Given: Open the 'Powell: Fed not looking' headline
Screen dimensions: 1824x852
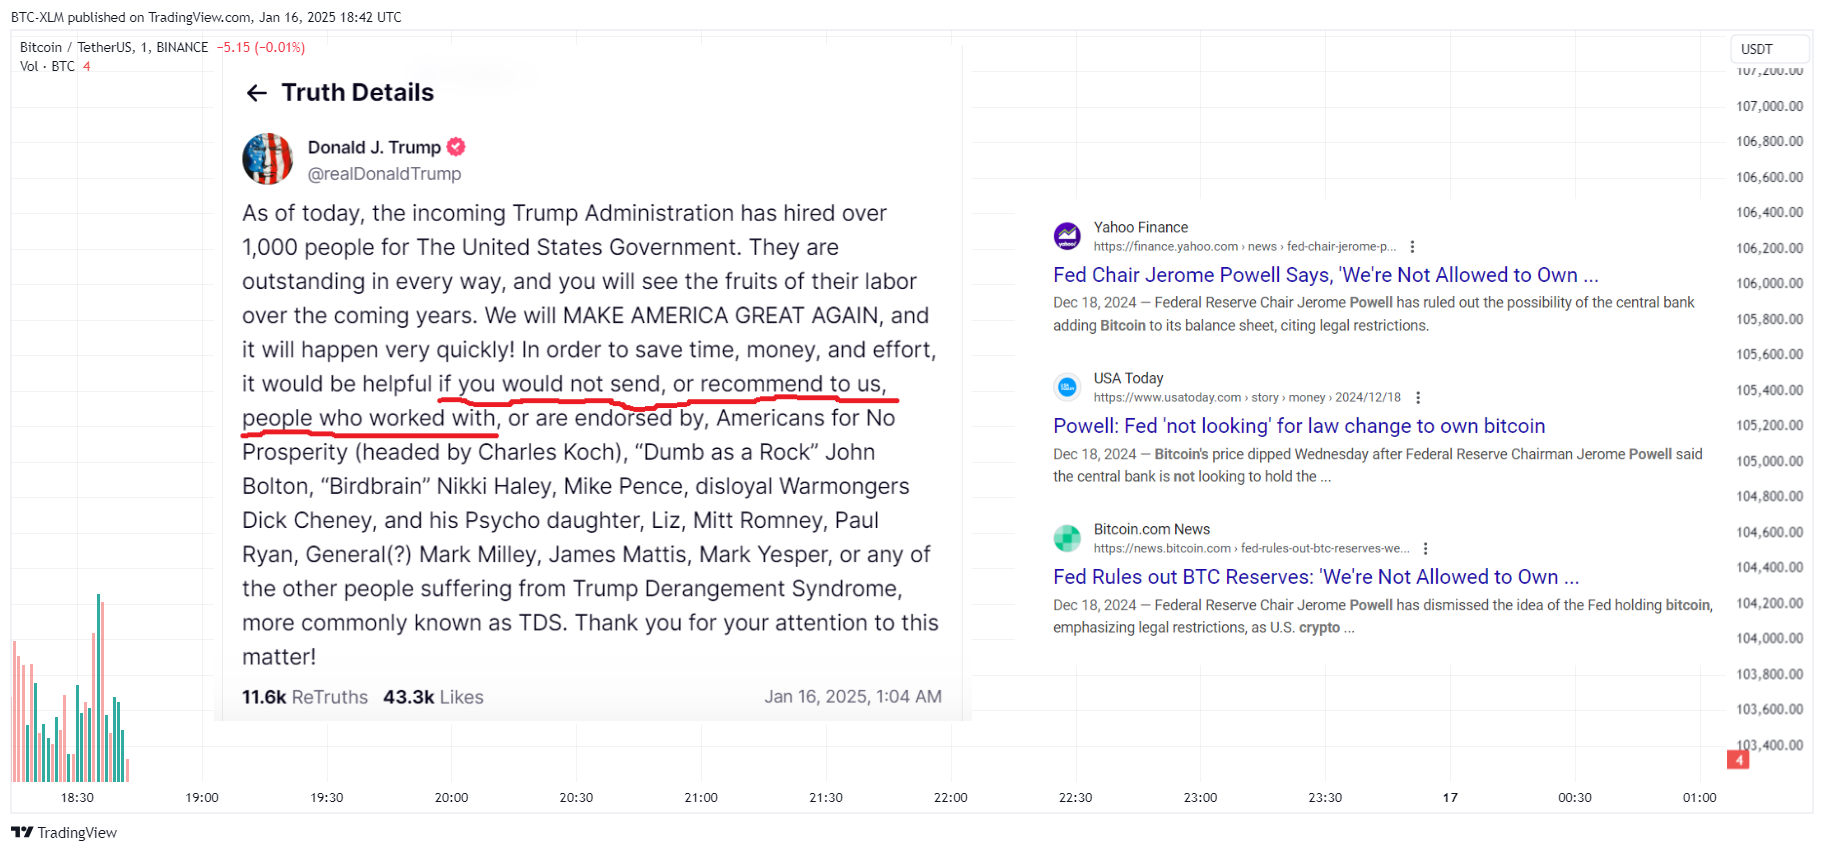Looking at the screenshot, I should point(1298,426).
